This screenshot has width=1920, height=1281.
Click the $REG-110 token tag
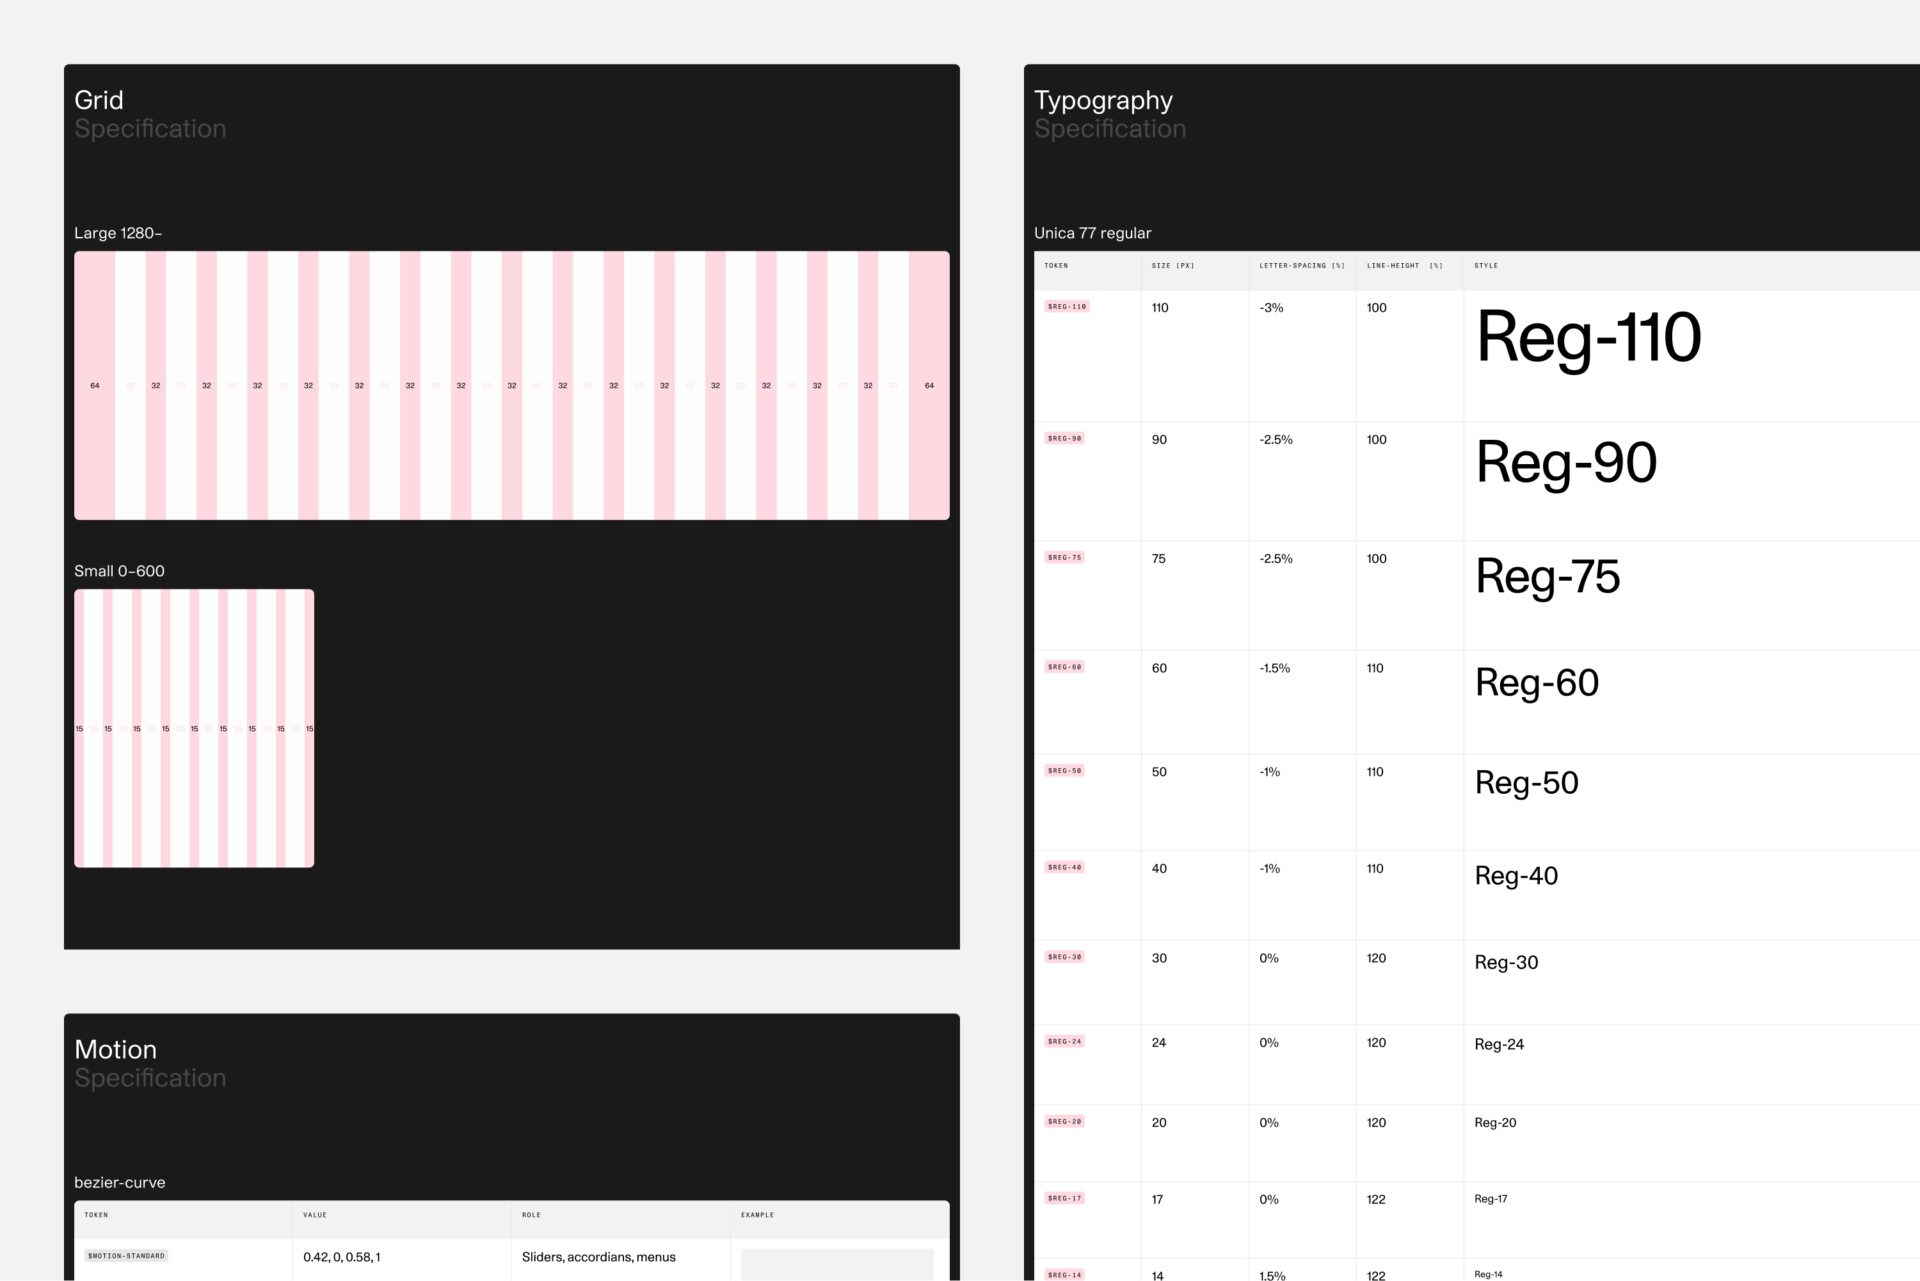click(1066, 307)
